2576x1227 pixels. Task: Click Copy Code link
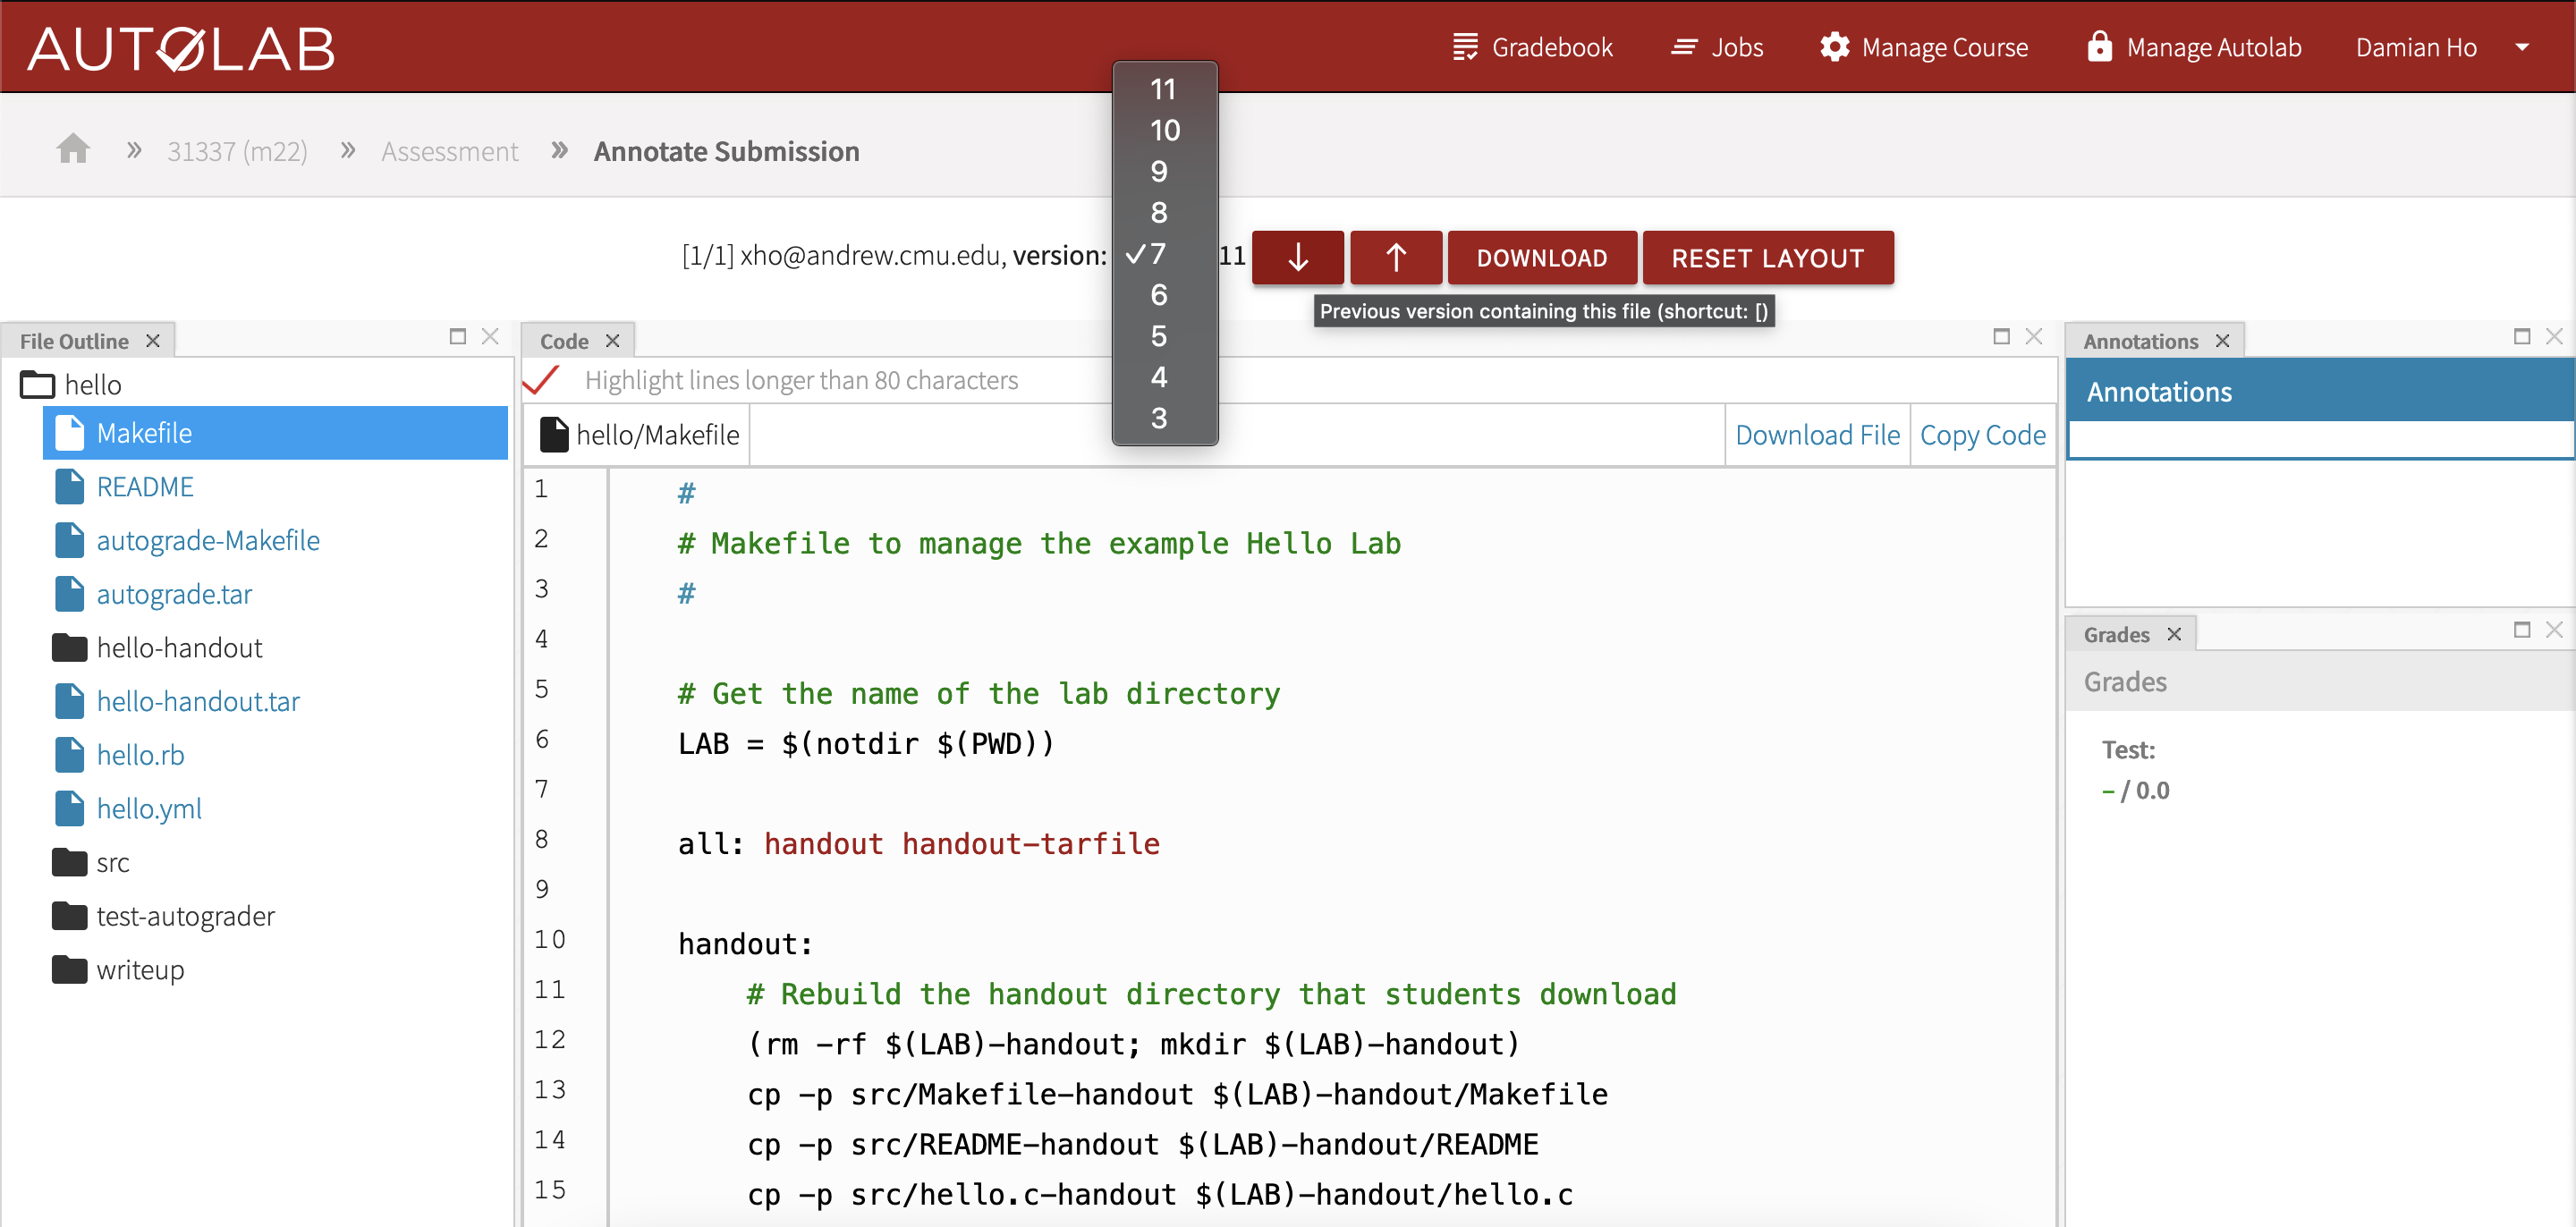point(1983,435)
